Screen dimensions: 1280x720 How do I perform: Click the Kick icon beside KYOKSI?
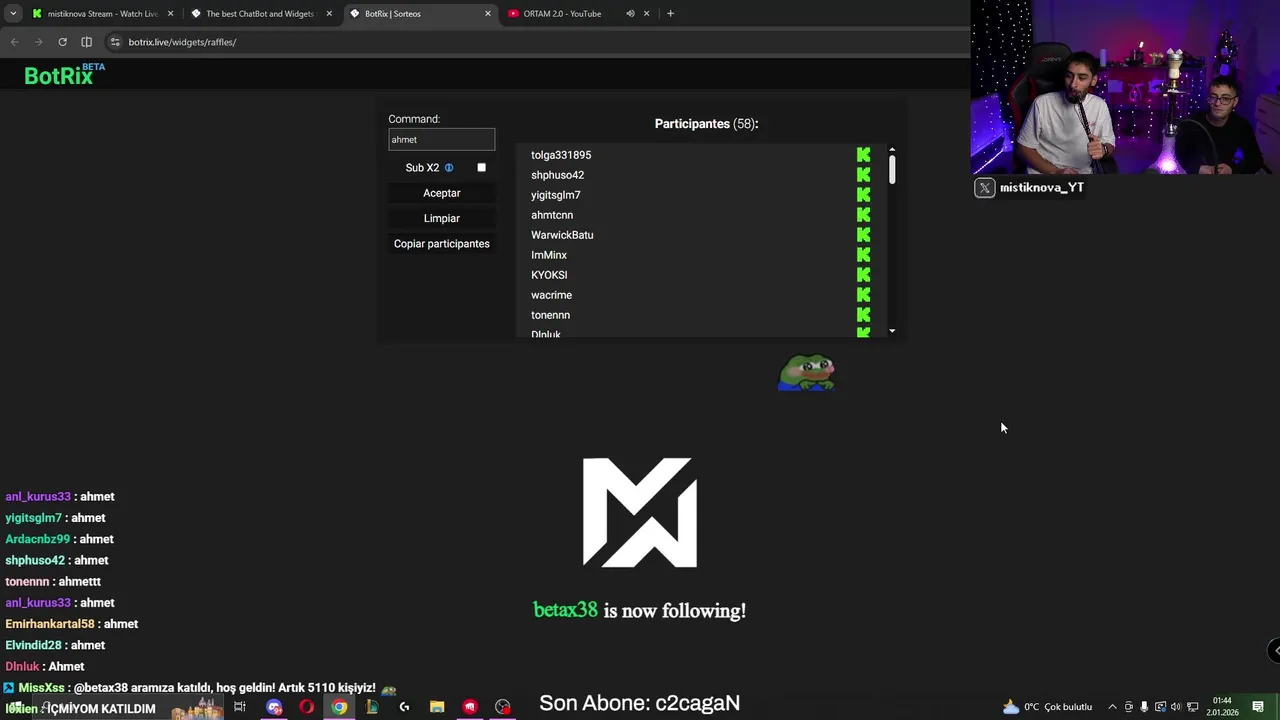(x=863, y=275)
